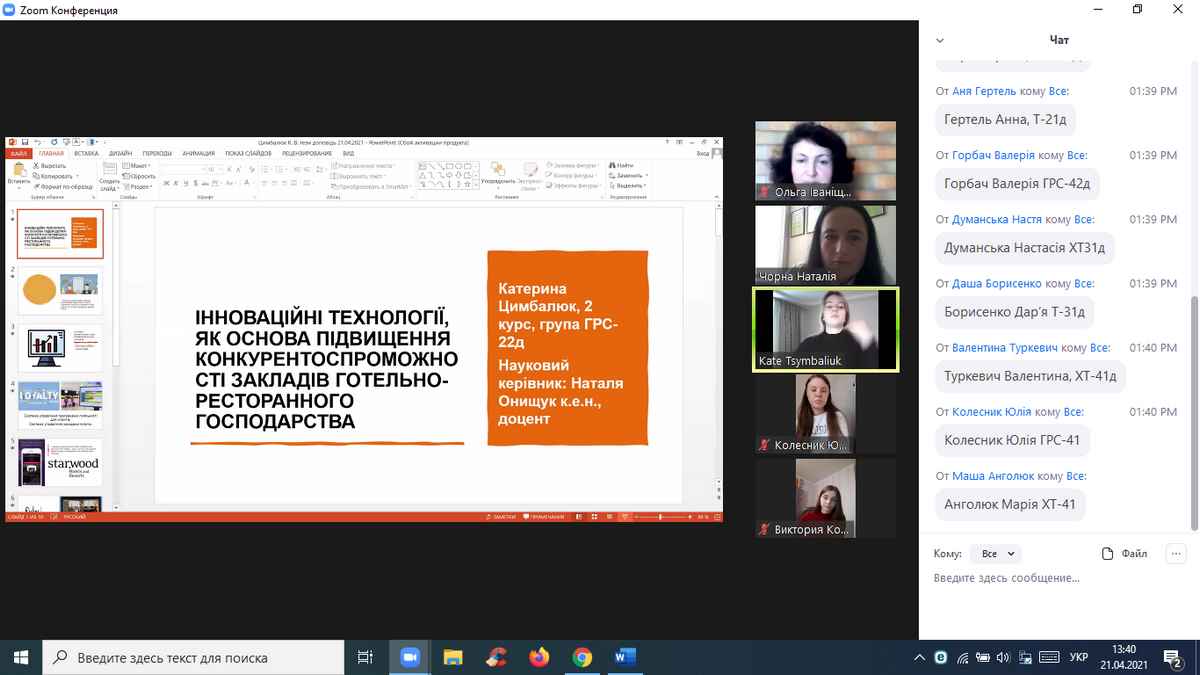Screen dimensions: 1200x675
Task: Switch to Microsoft Word in the taskbar
Action: [x=625, y=657]
